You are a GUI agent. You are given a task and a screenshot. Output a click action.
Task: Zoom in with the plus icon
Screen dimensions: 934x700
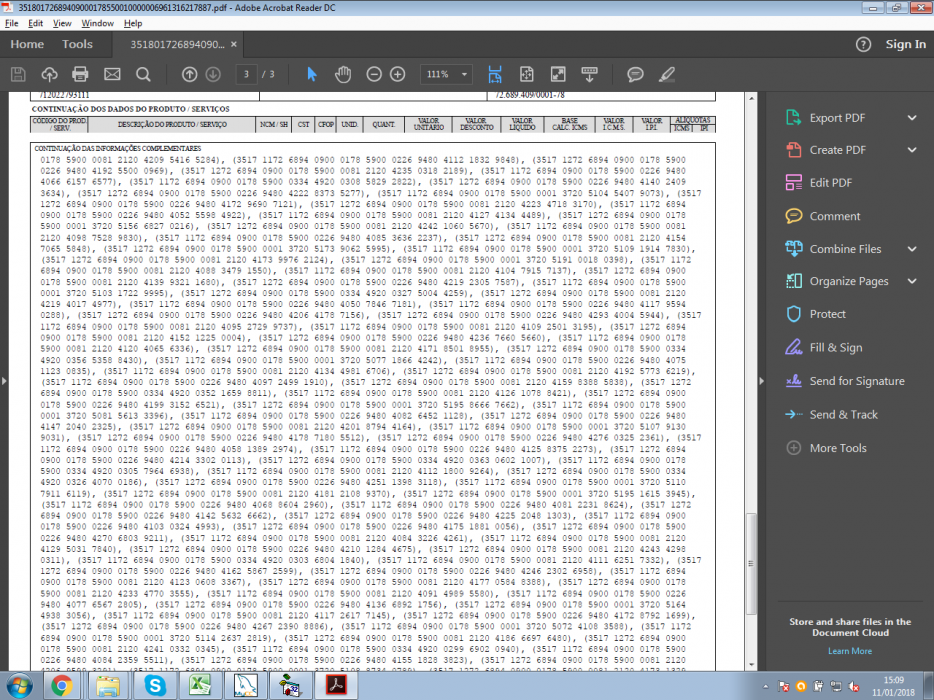[x=397, y=74]
